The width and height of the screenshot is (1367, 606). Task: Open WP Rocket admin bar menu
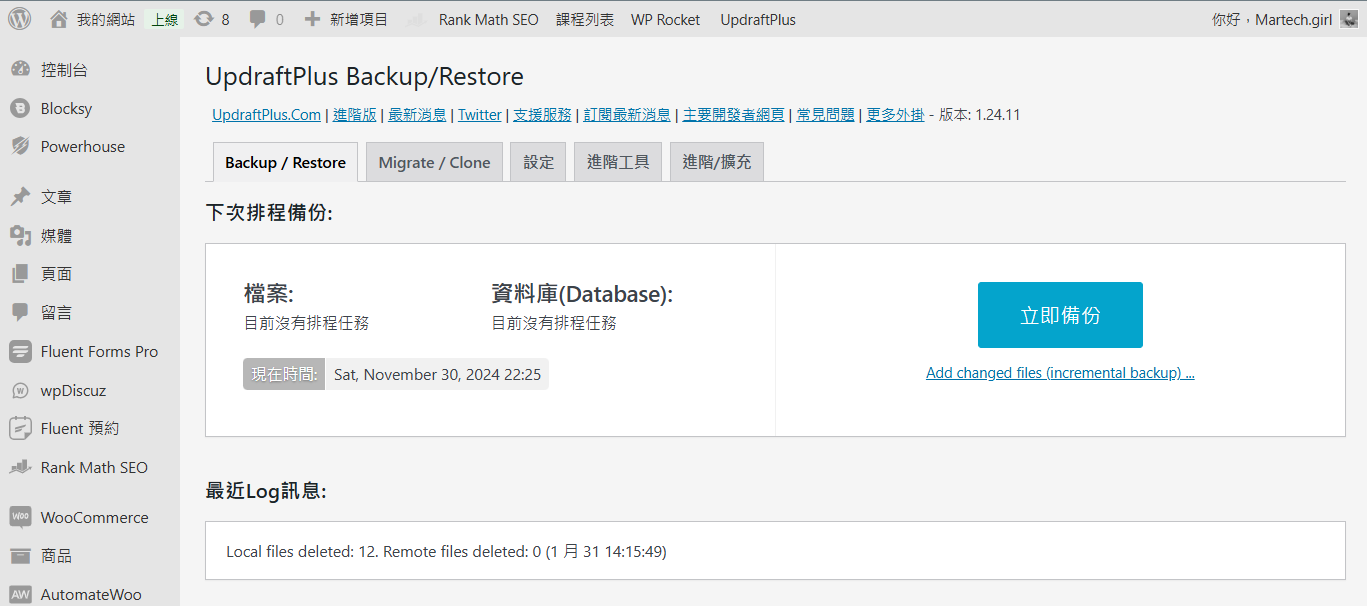point(665,19)
